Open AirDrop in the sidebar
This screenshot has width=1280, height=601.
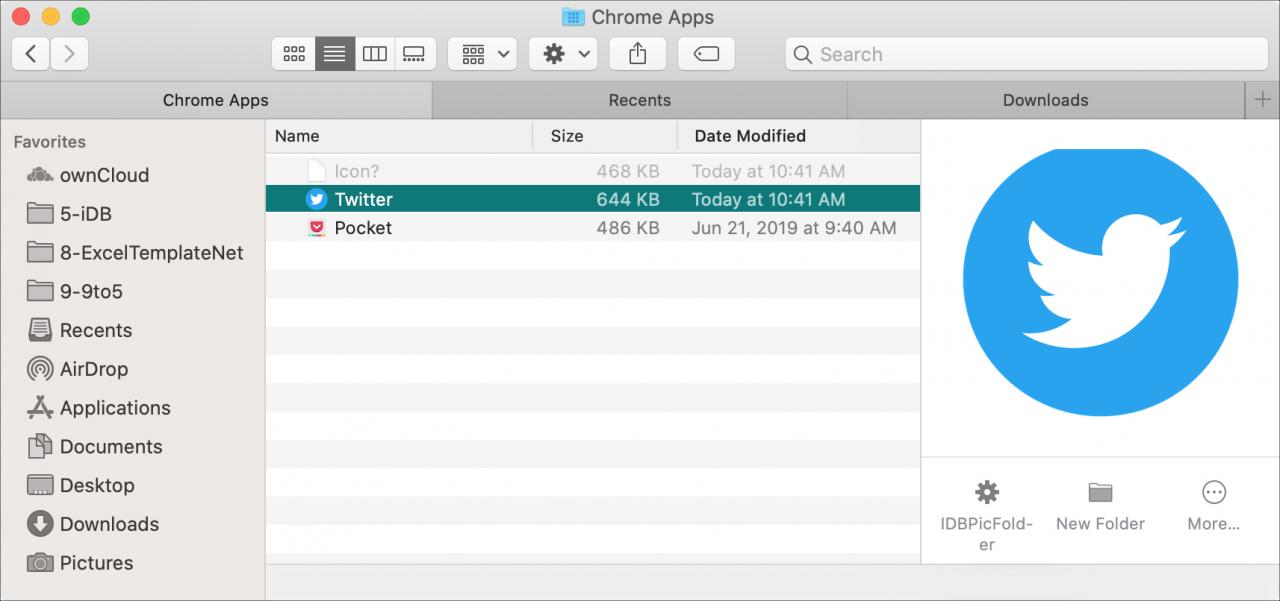(x=77, y=369)
